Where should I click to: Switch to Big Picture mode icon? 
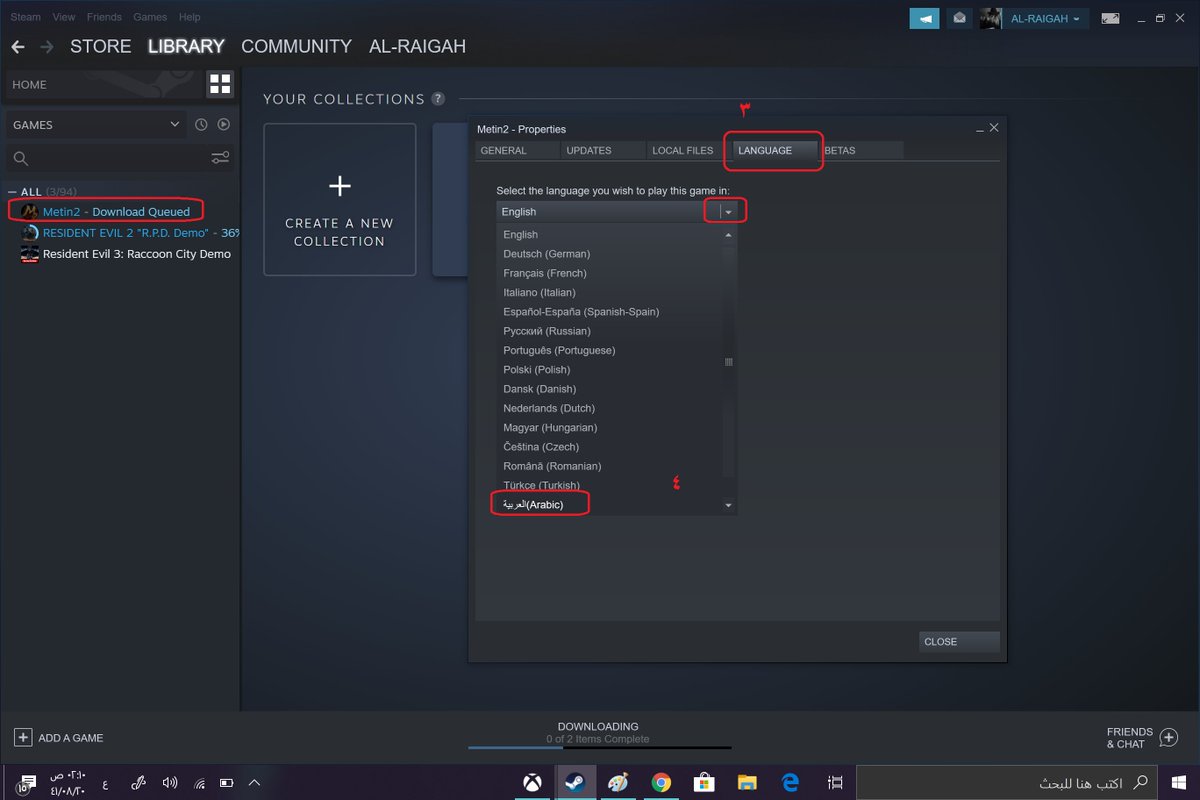[x=1111, y=18]
